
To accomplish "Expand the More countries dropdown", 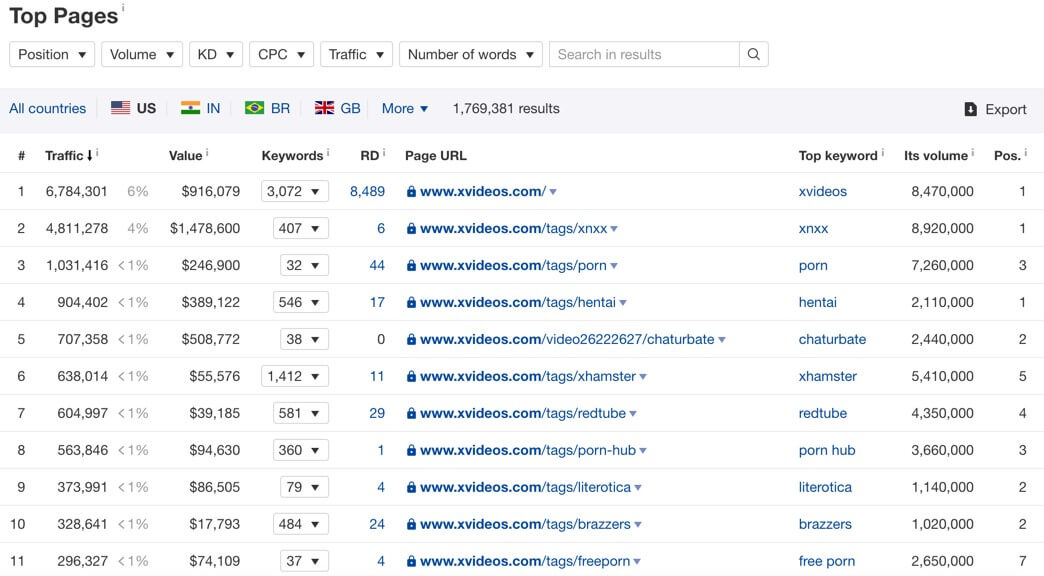I will tap(405, 109).
